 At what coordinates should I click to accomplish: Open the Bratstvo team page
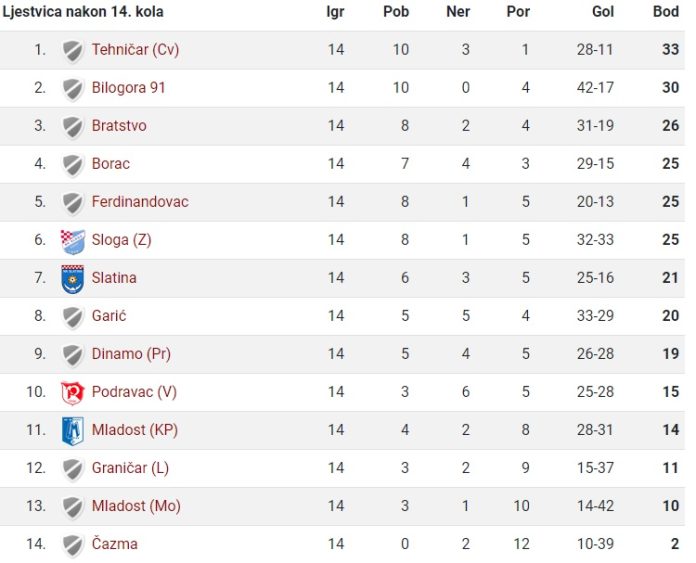[x=119, y=126]
